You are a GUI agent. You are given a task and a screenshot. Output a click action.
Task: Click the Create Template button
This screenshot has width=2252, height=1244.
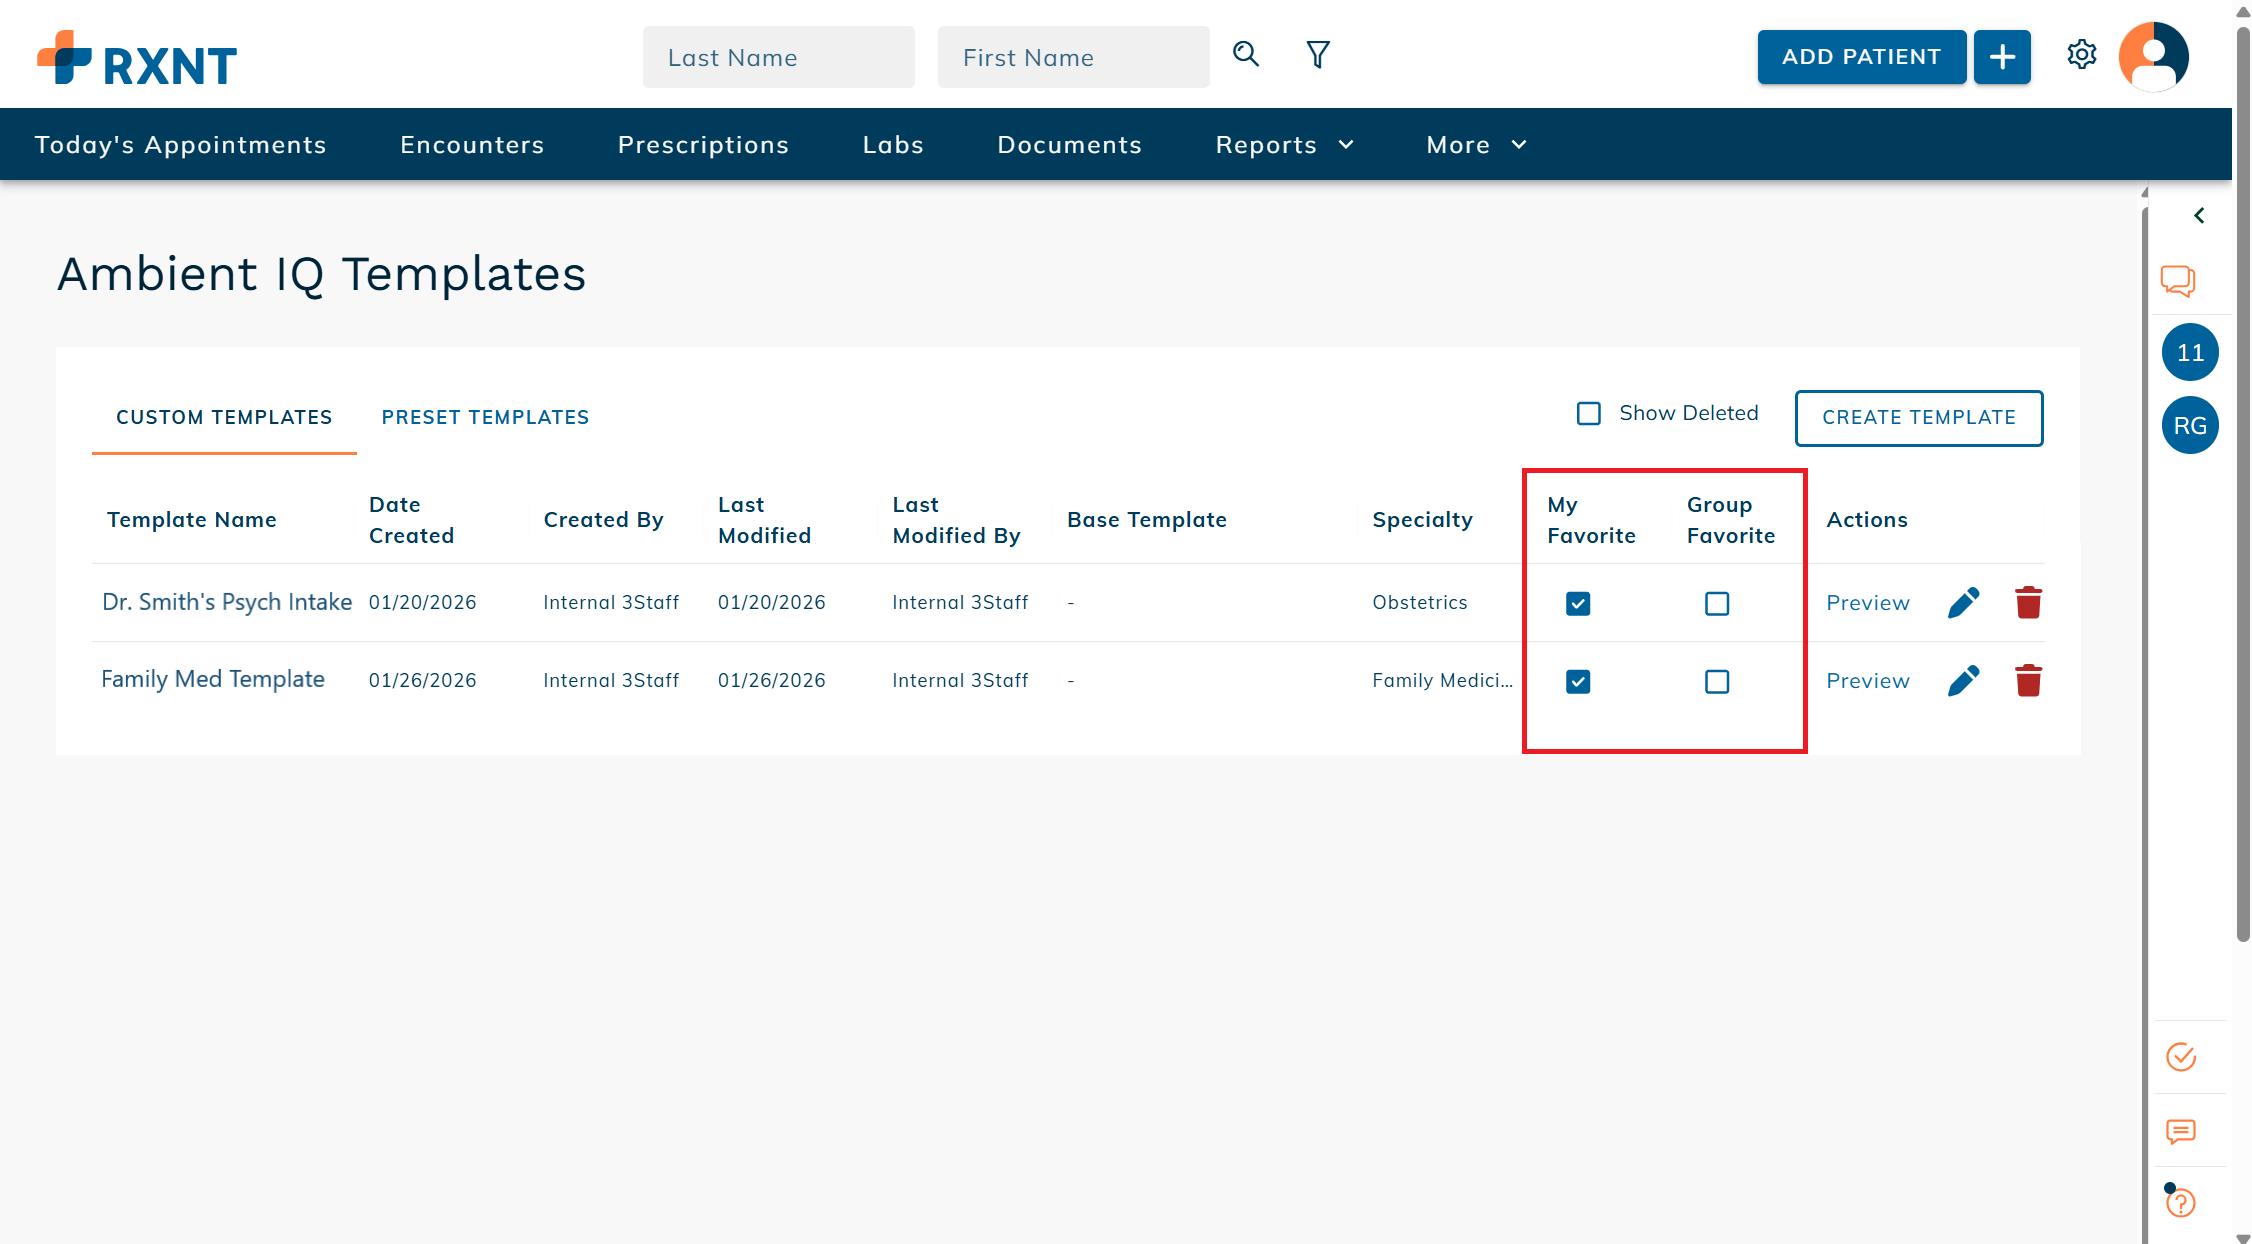pyautogui.click(x=1918, y=418)
